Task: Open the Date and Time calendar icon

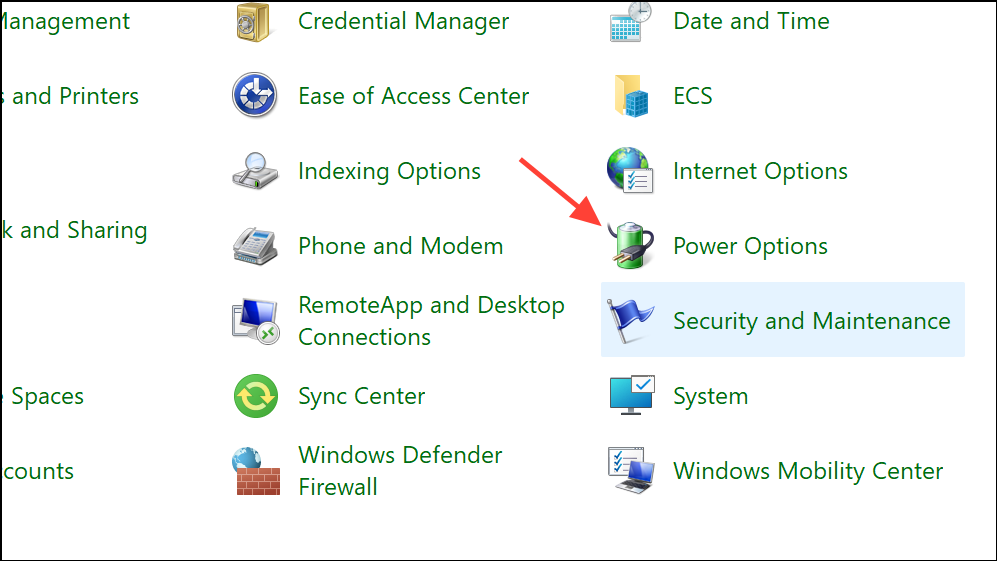Action: 630,22
